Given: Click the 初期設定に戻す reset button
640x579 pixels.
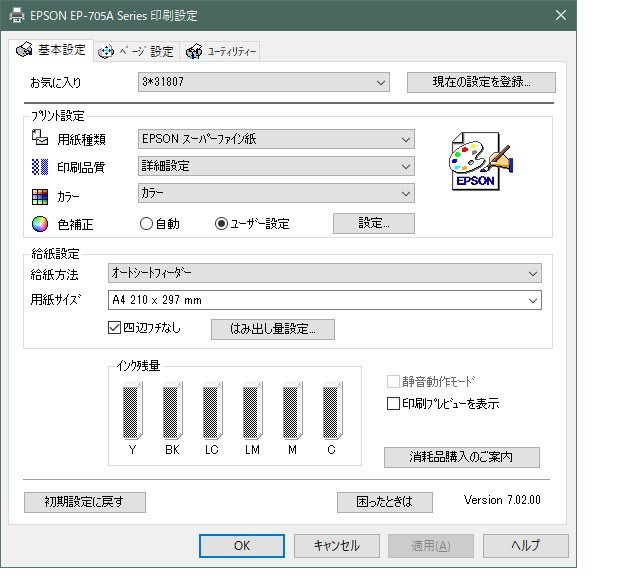Looking at the screenshot, I should tap(85, 502).
